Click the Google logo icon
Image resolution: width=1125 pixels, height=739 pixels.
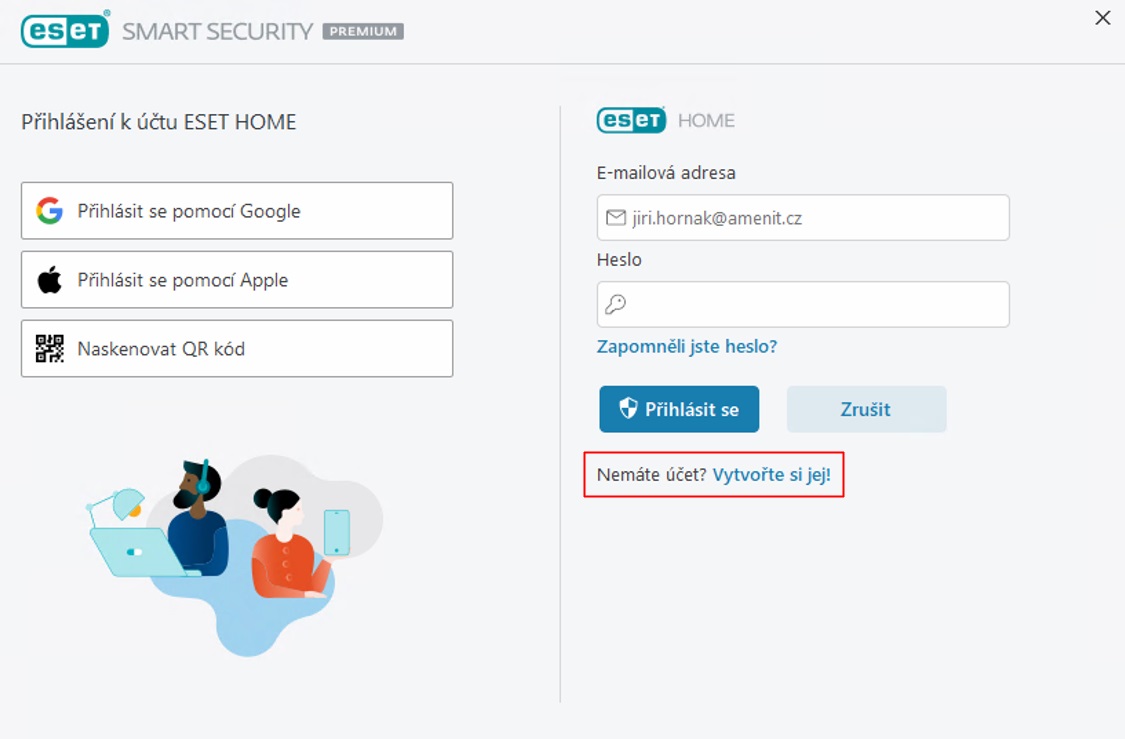50,211
